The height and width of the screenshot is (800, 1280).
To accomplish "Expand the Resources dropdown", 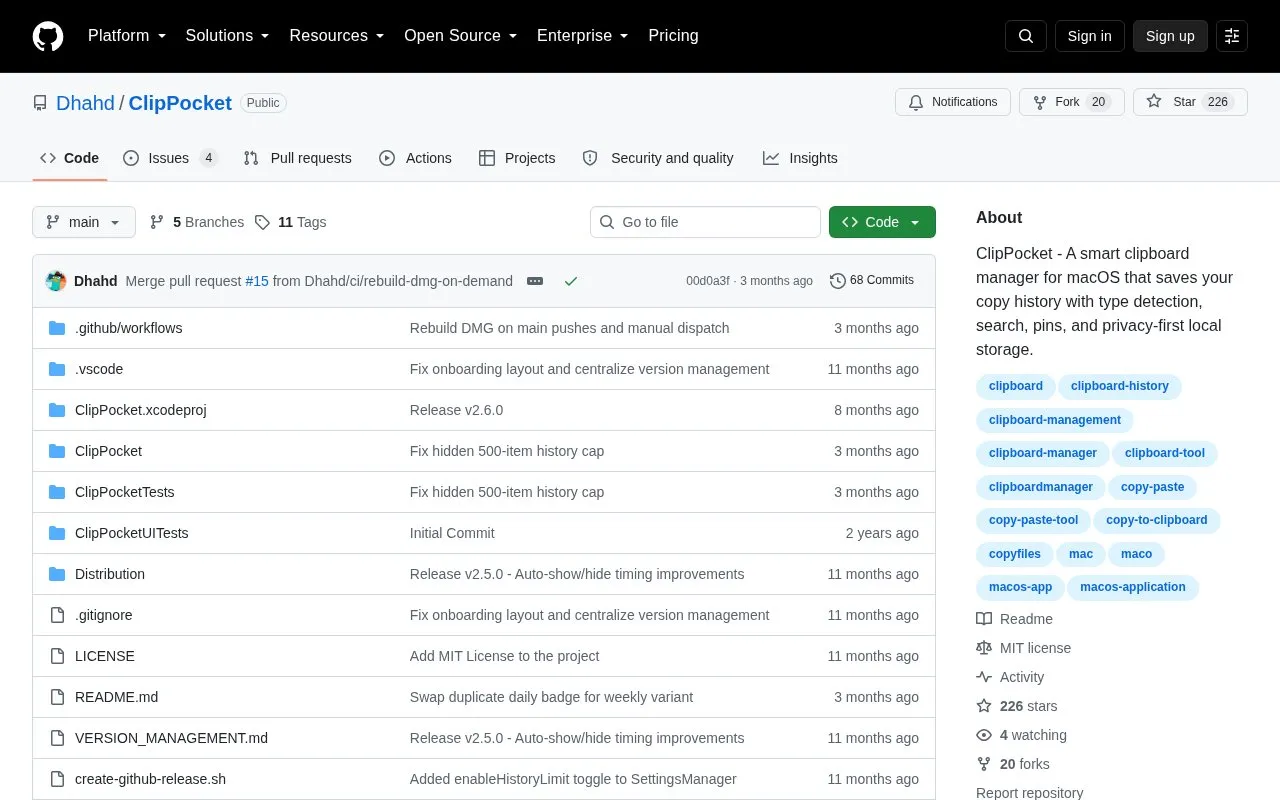I will click(337, 36).
